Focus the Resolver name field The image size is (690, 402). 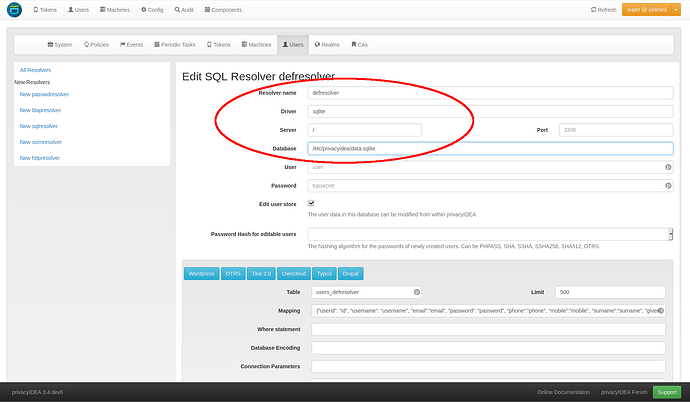click(490, 93)
